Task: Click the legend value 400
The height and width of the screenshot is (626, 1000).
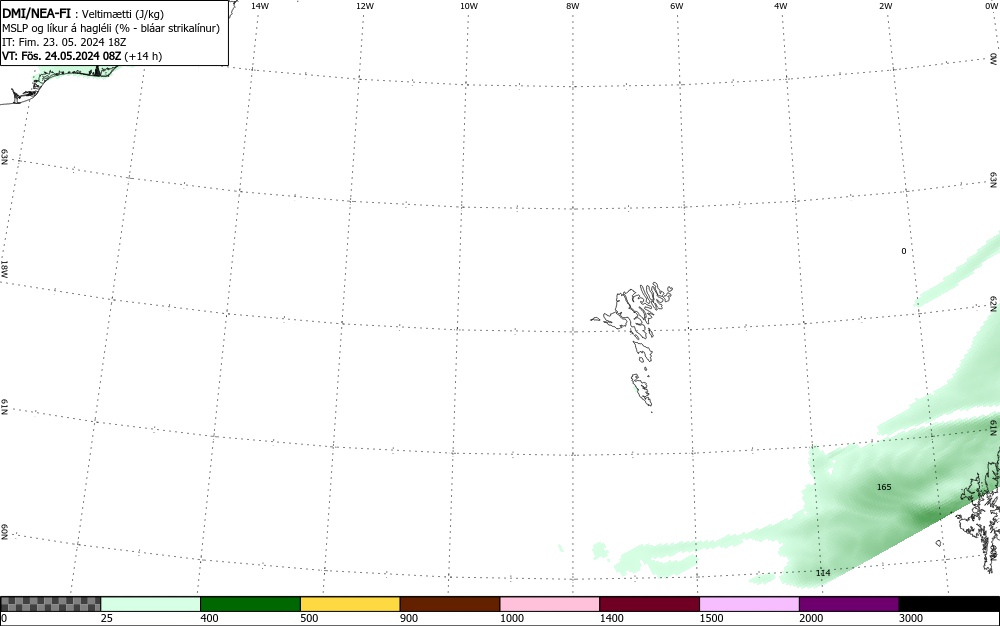Action: click(x=209, y=618)
